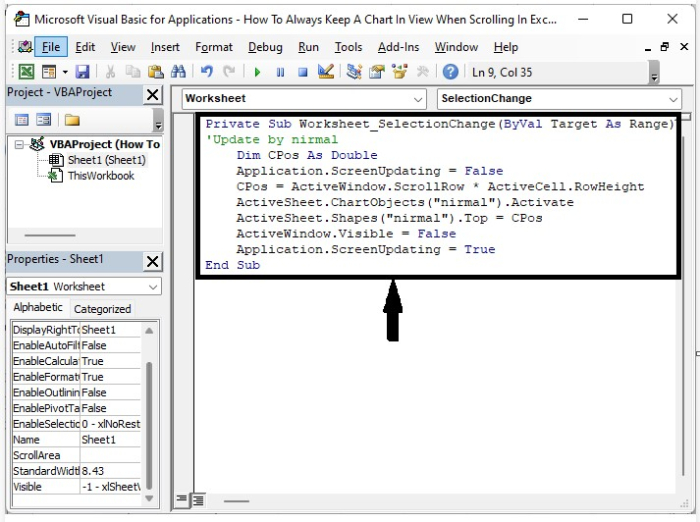Viewport: 700px width, 522px height.
Task: Click the Insert UserForm toolbar icon
Action: coord(49,72)
